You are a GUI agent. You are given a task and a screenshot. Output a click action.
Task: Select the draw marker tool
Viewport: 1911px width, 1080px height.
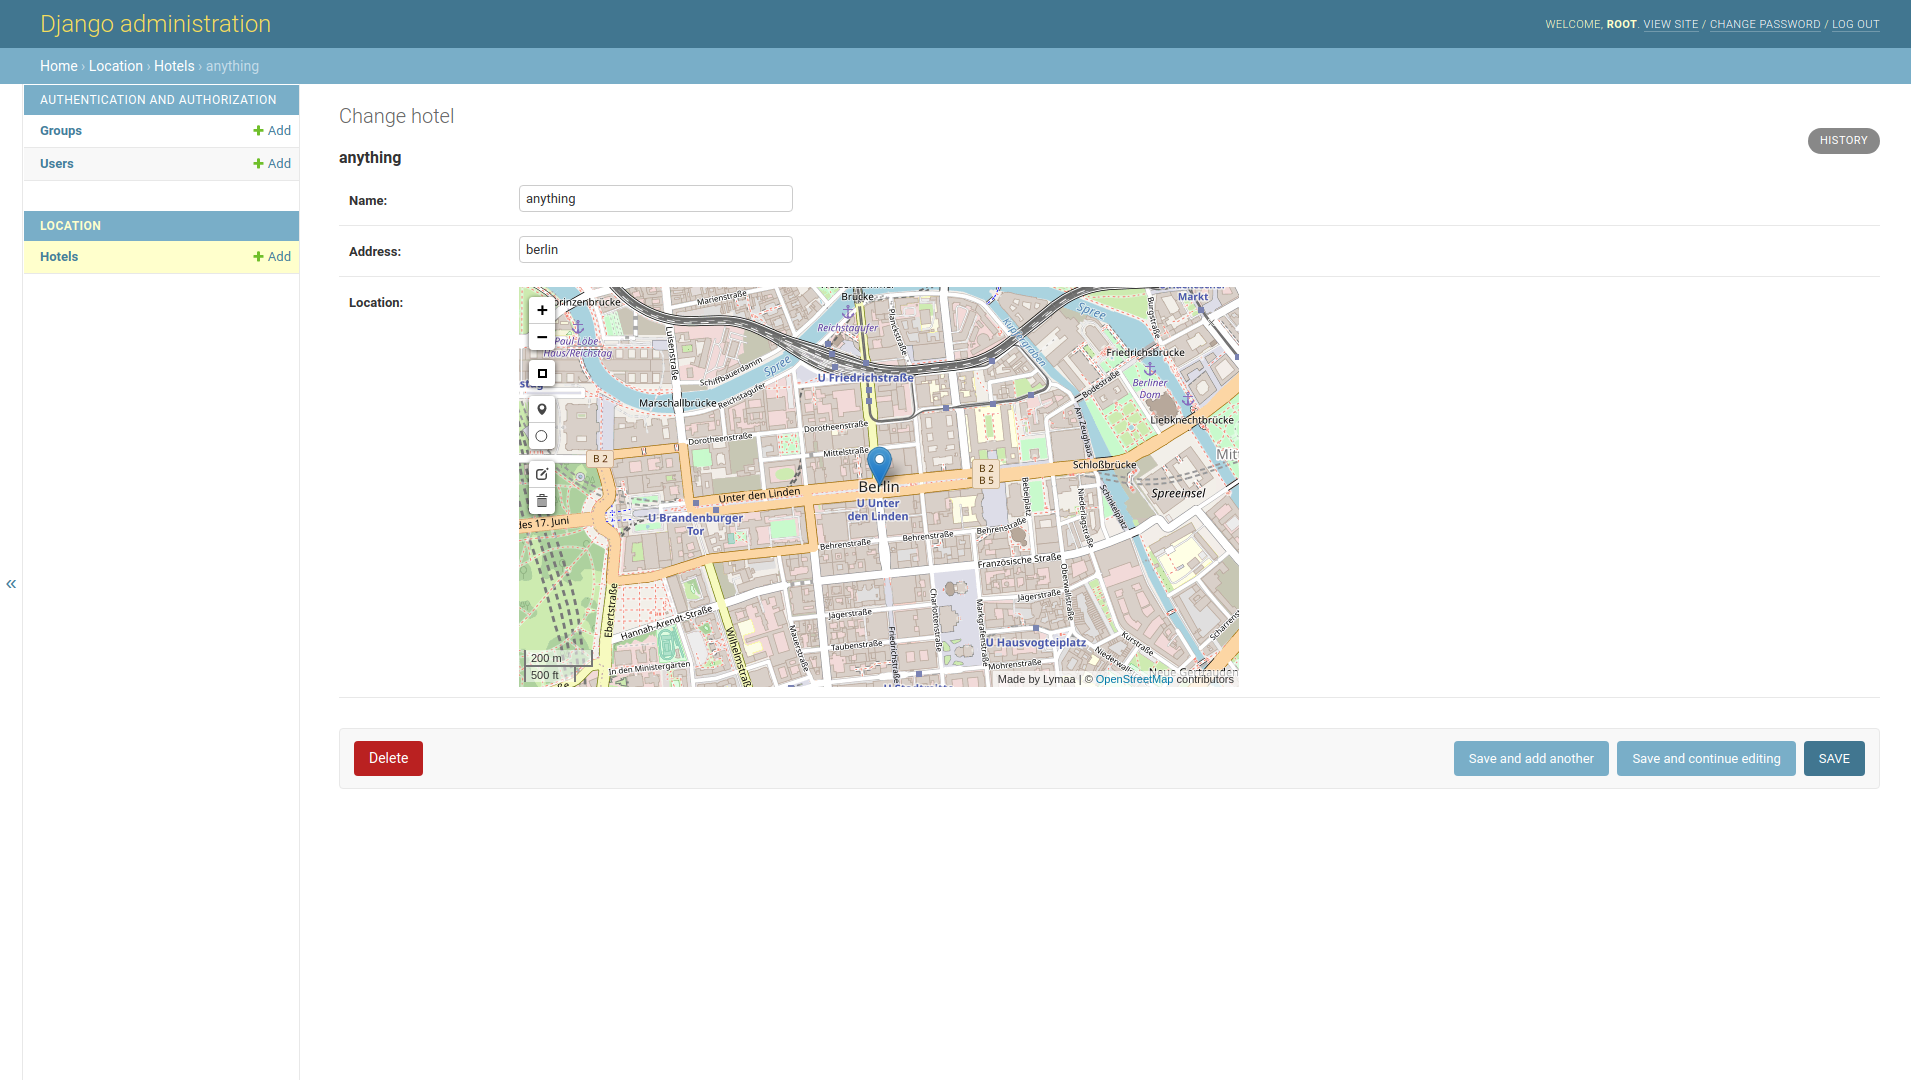click(x=541, y=409)
